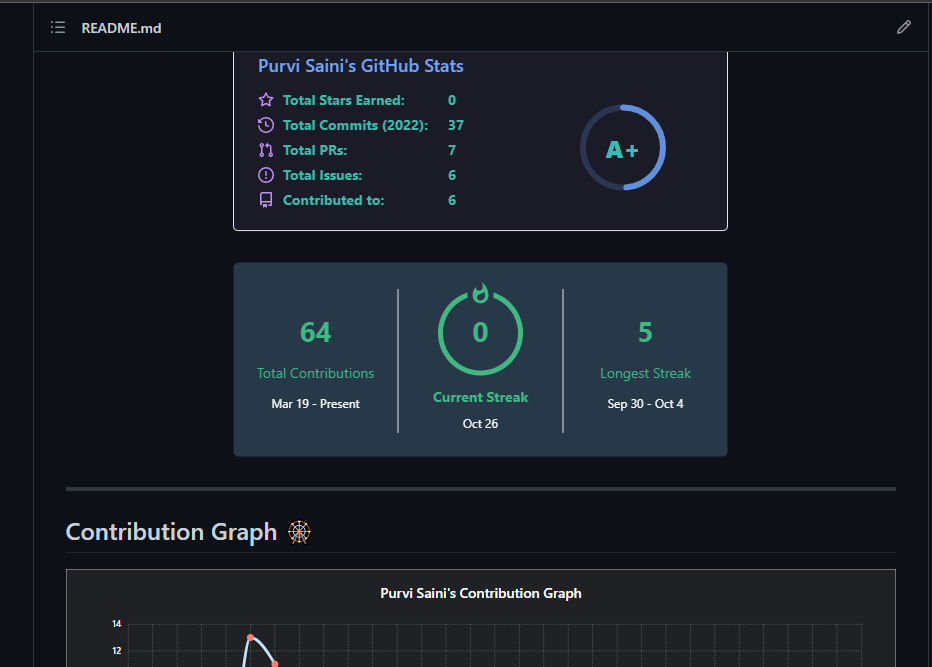Click the clock icon beside Total Commits
The image size is (932, 667).
(266, 125)
